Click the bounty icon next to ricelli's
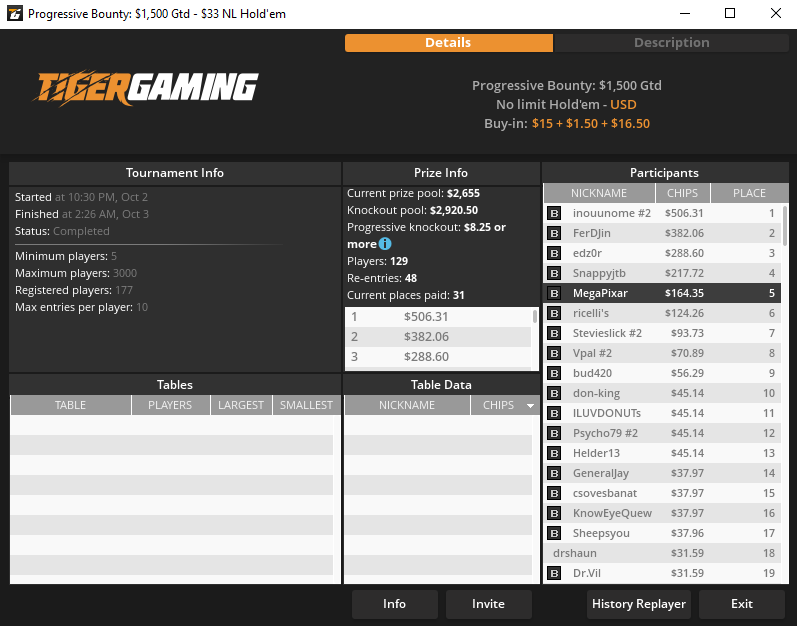 coord(554,313)
